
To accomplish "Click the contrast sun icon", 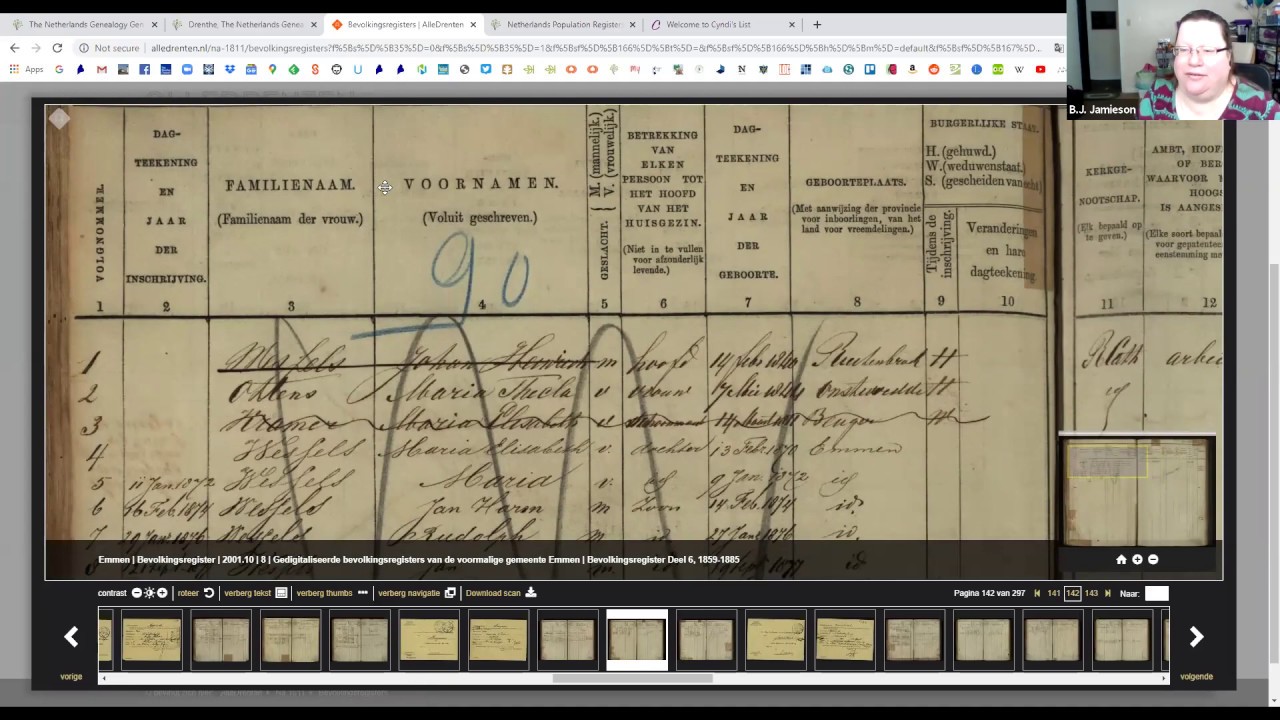I will pyautogui.click(x=149, y=593).
